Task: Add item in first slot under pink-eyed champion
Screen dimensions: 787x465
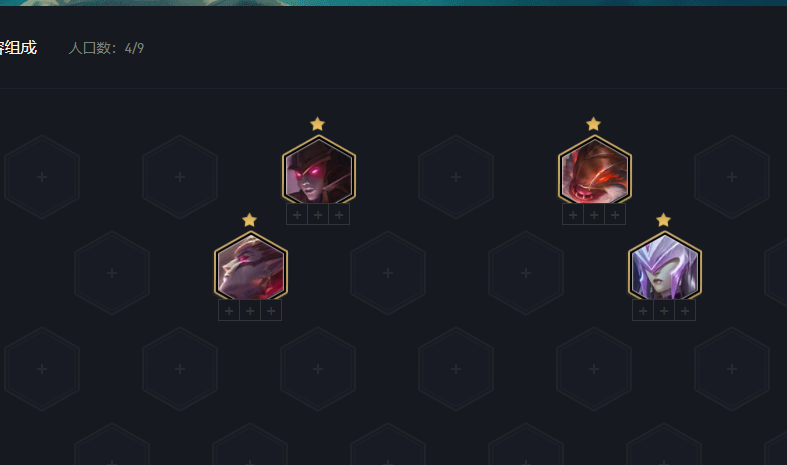Action: click(x=297, y=215)
